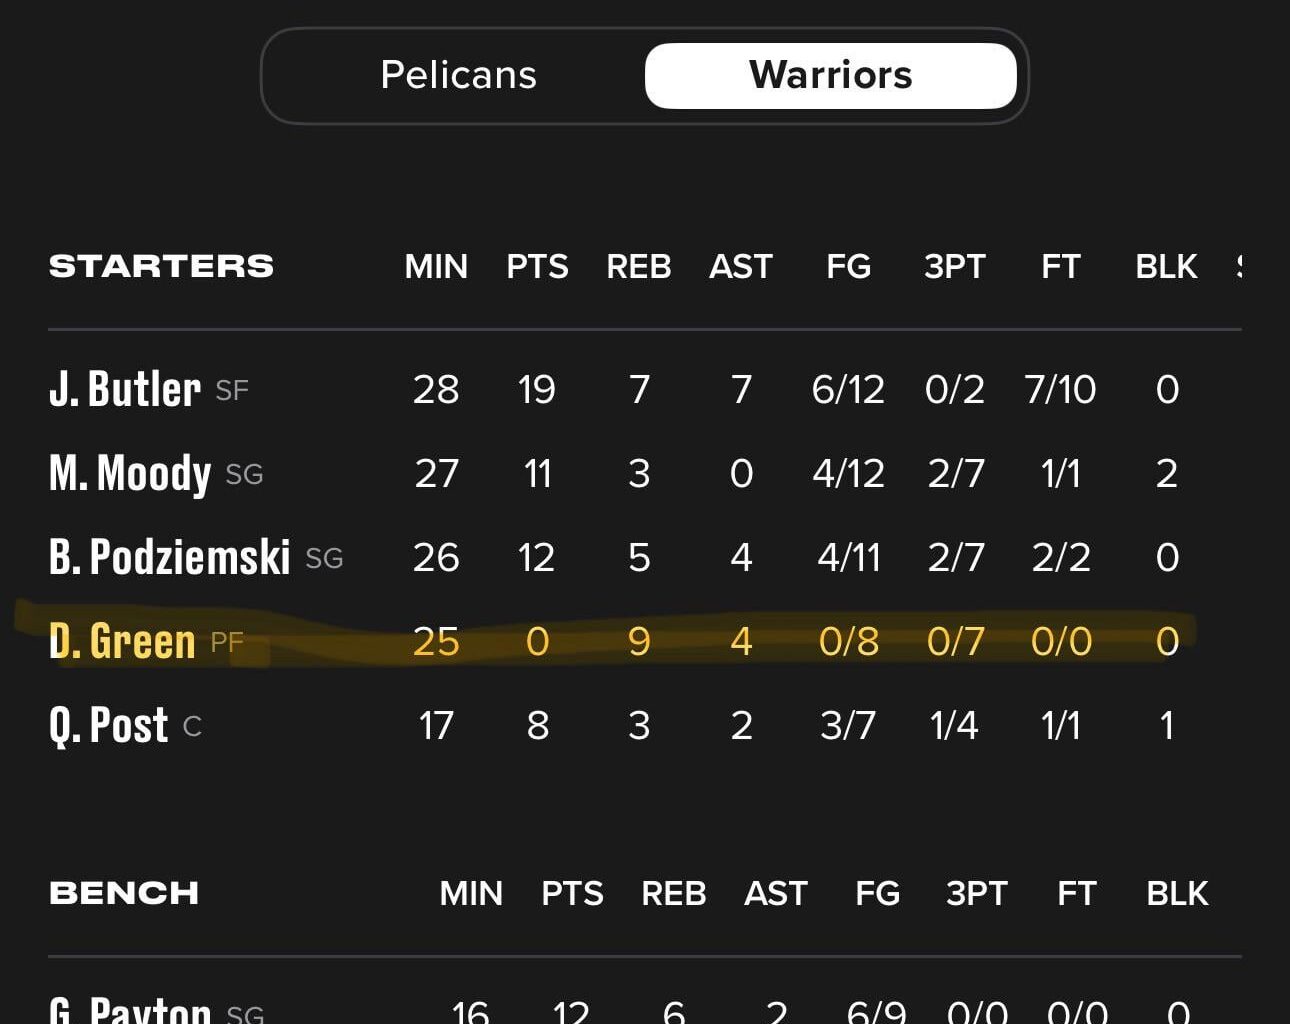Click the bench 3PT column header

pyautogui.click(x=977, y=893)
